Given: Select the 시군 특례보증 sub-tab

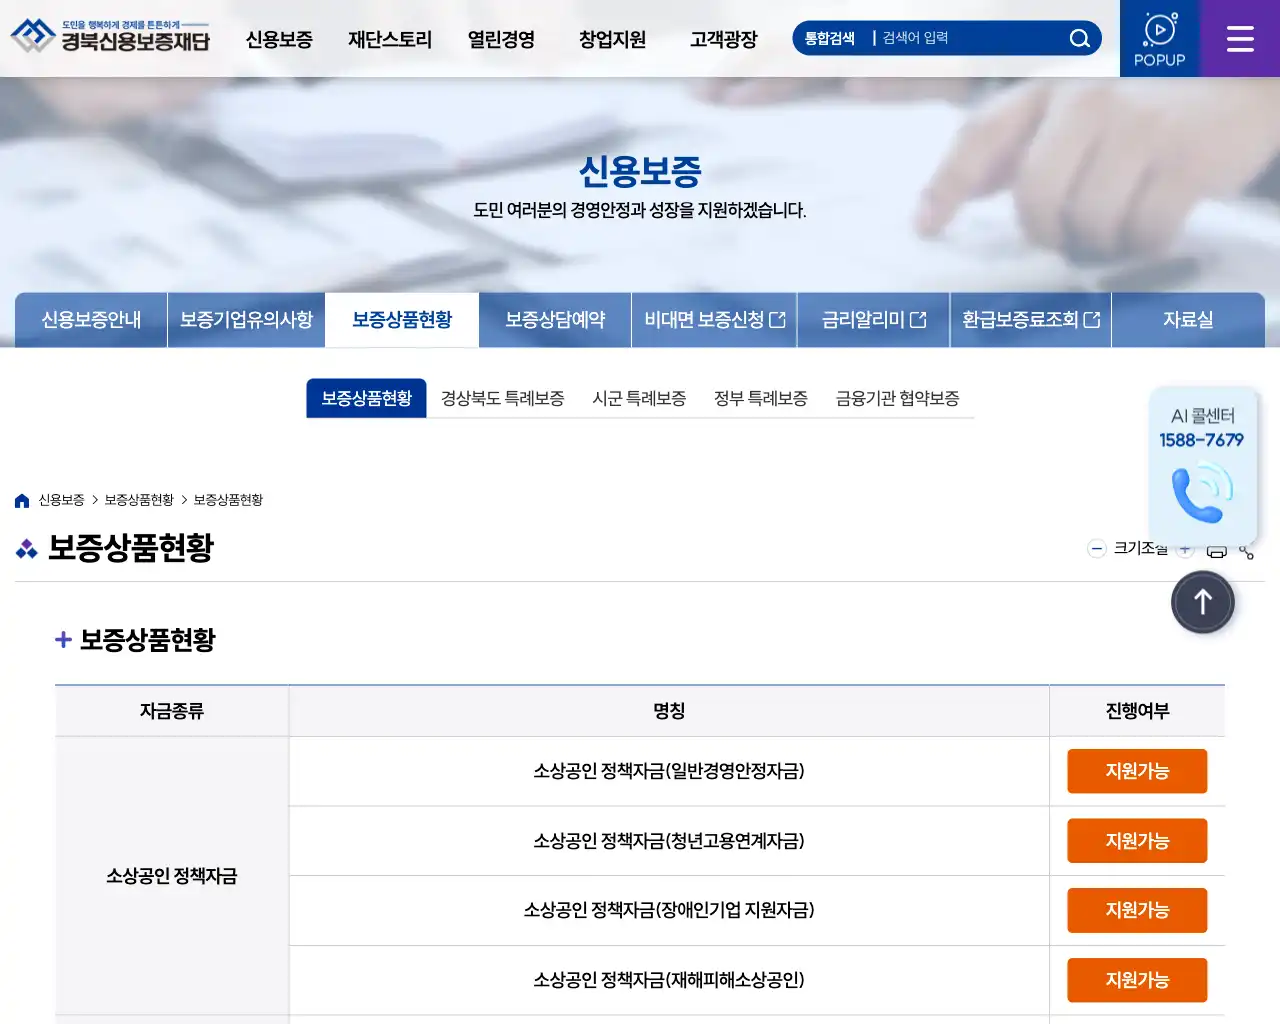Looking at the screenshot, I should (639, 398).
